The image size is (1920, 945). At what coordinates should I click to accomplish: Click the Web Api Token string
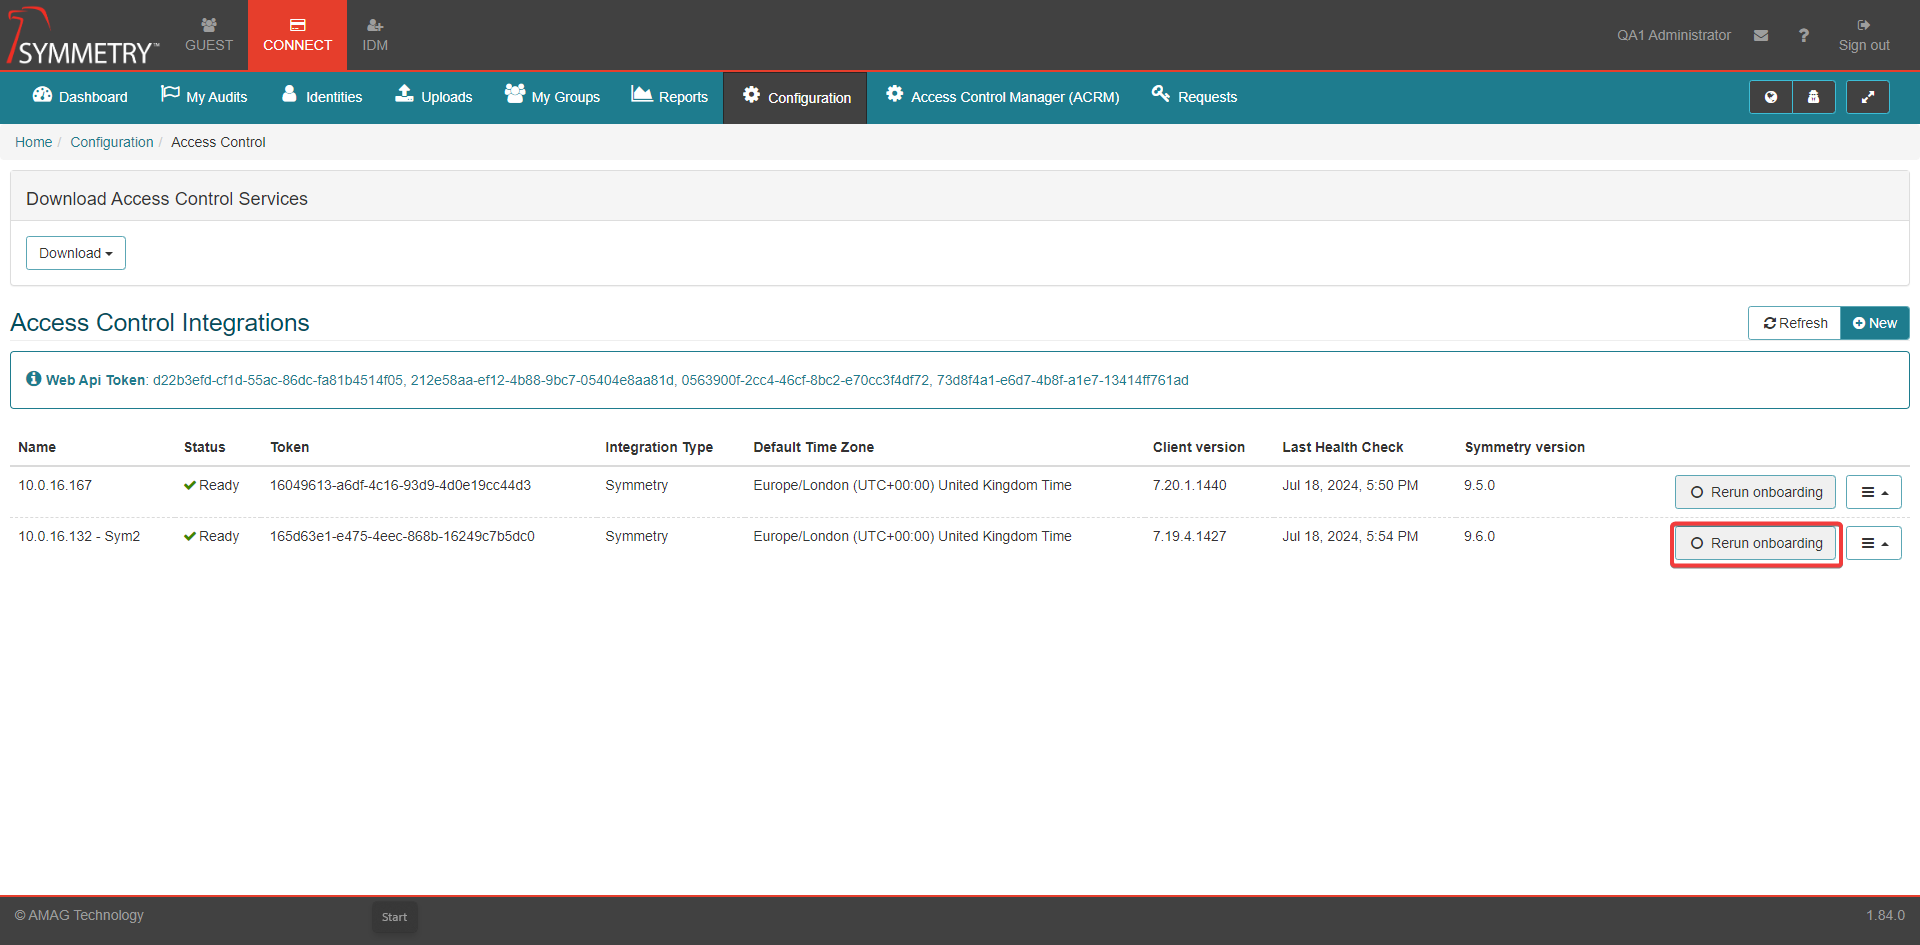click(x=670, y=380)
